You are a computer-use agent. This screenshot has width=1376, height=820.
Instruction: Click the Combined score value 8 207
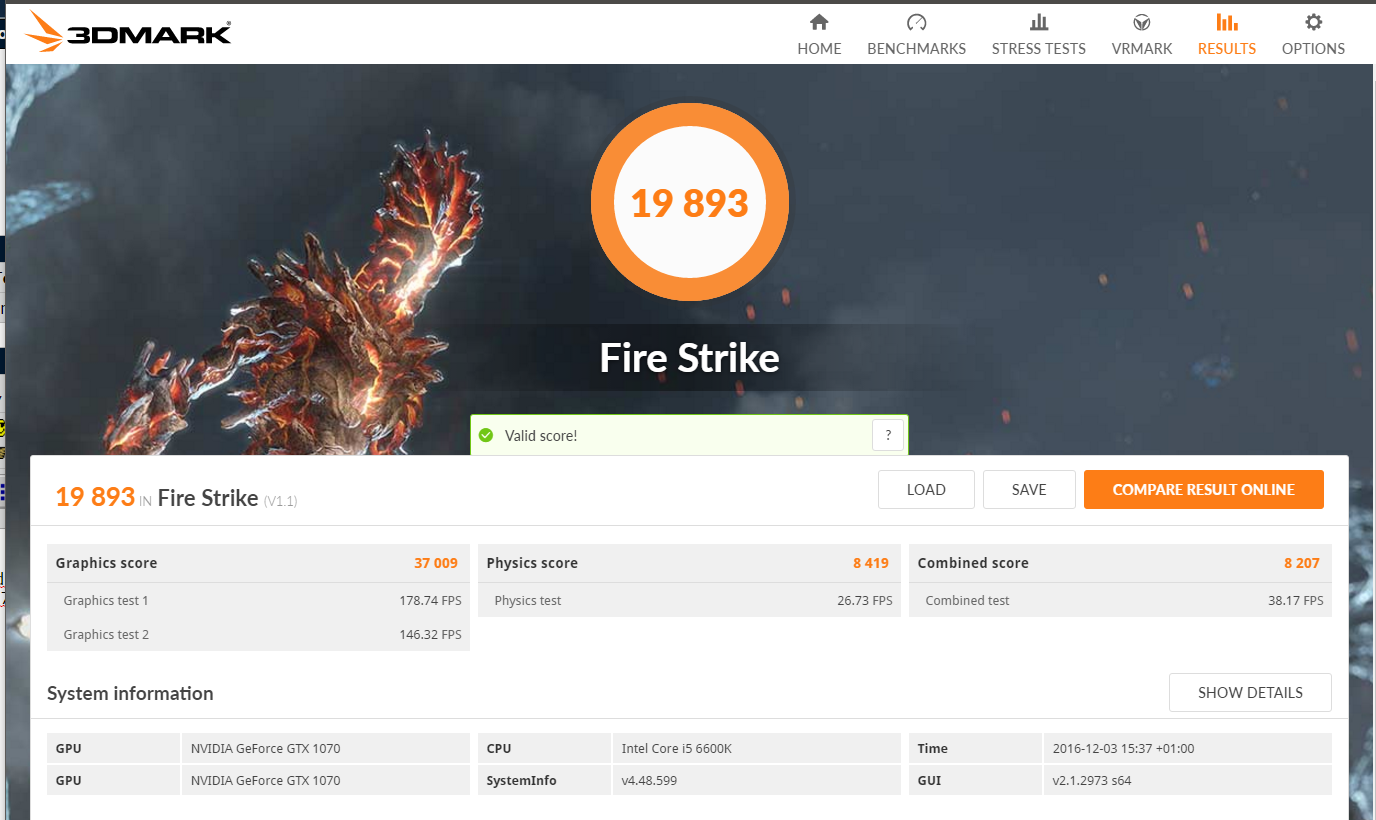click(1302, 563)
